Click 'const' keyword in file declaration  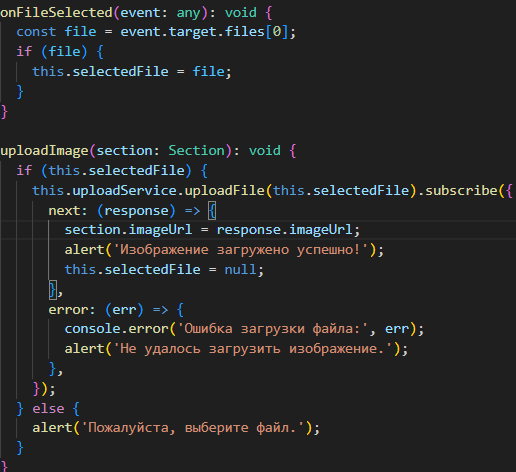click(36, 32)
